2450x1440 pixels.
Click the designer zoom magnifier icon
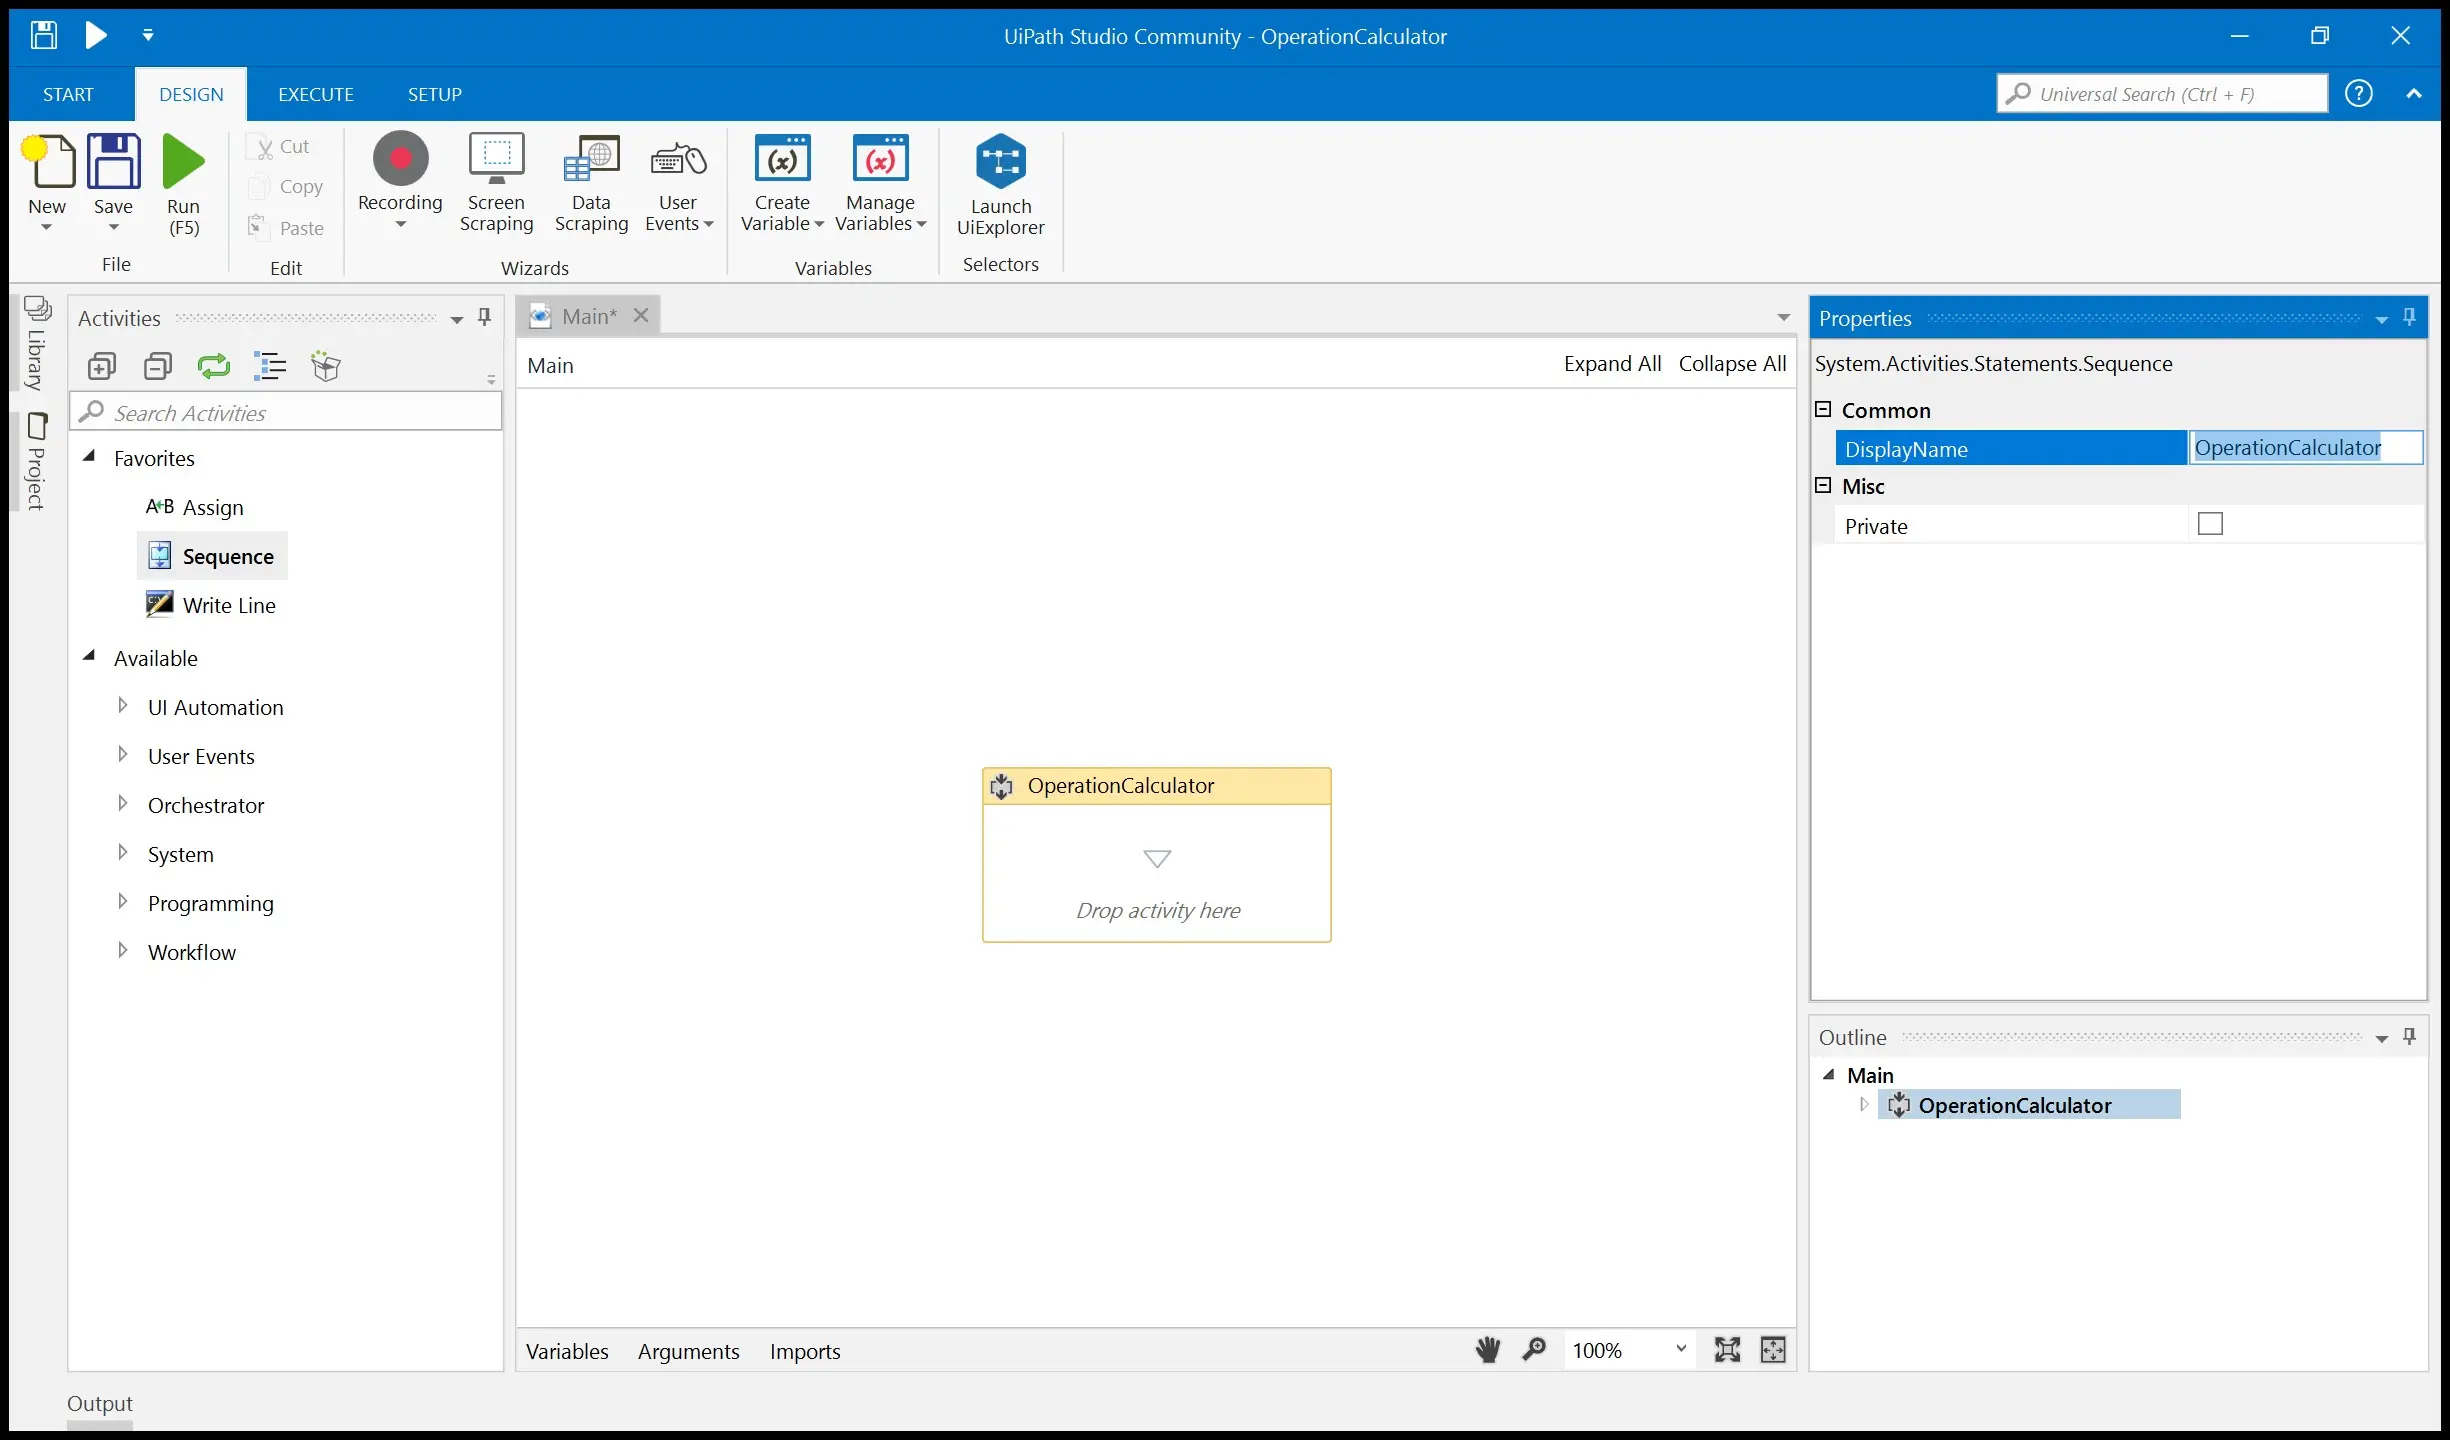(1534, 1350)
